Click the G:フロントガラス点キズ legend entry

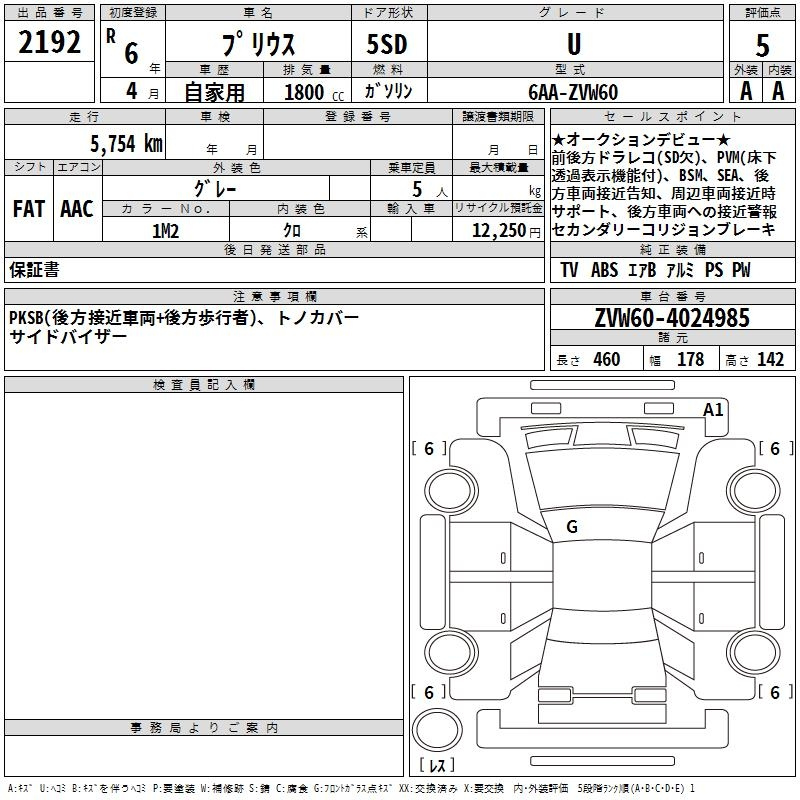(x=353, y=788)
